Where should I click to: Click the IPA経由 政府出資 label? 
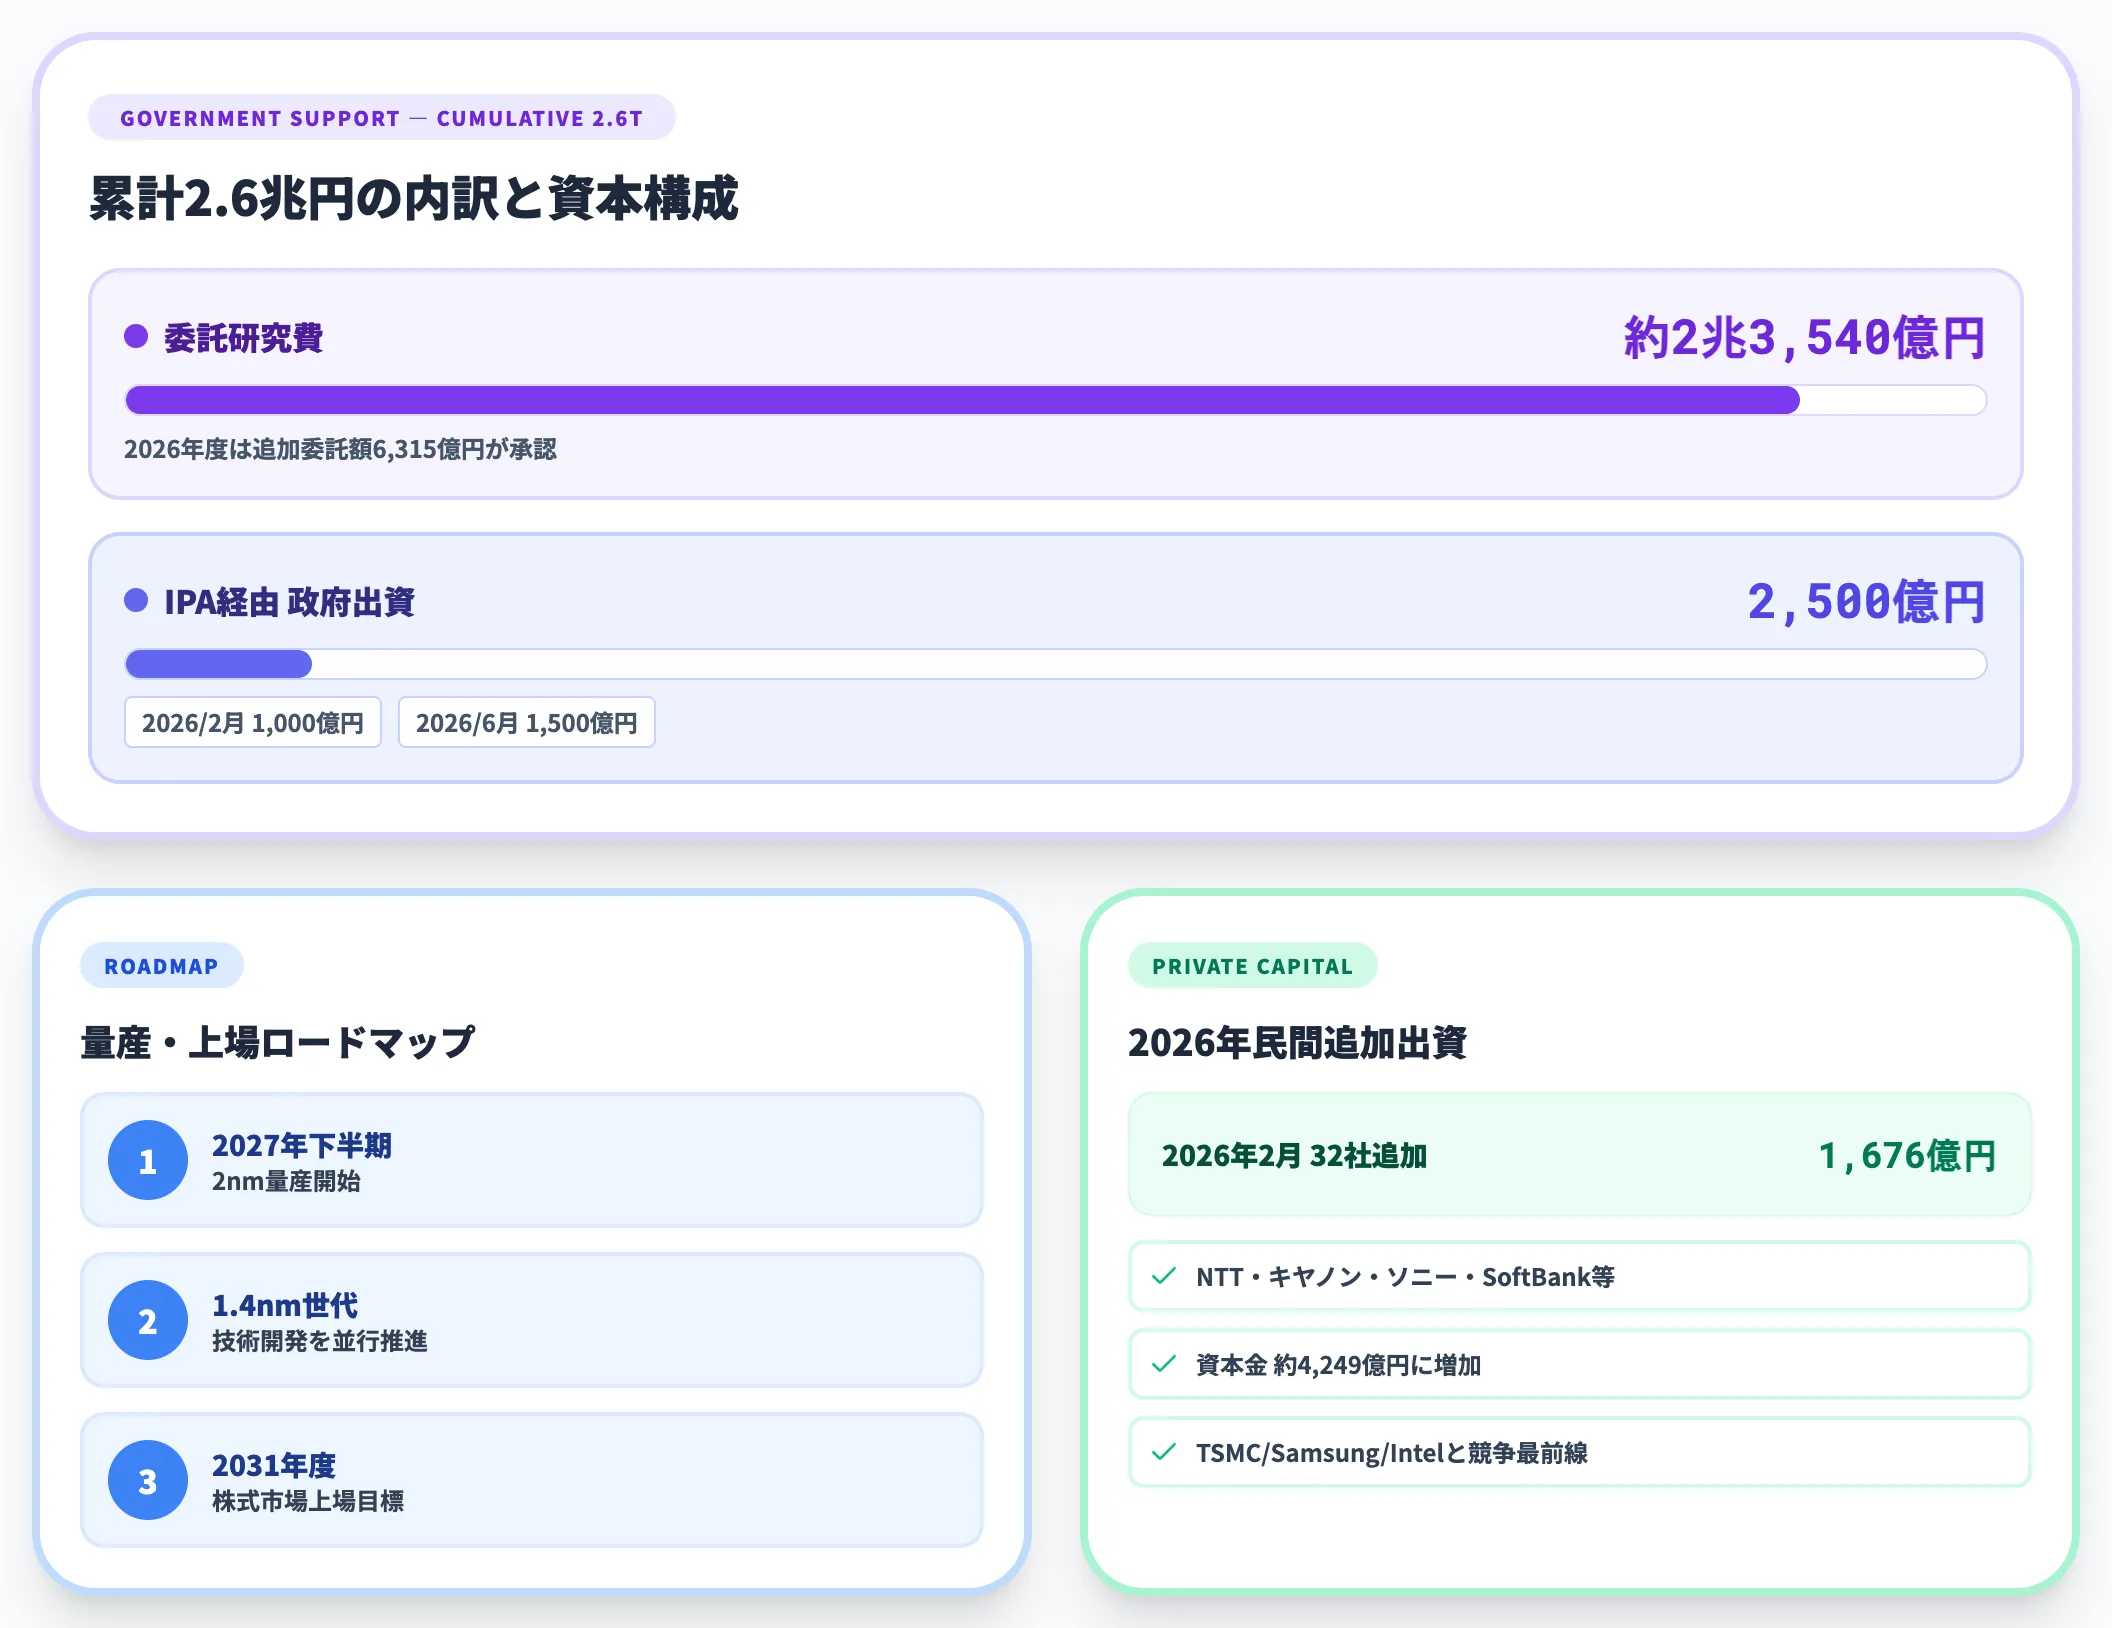coord(289,602)
